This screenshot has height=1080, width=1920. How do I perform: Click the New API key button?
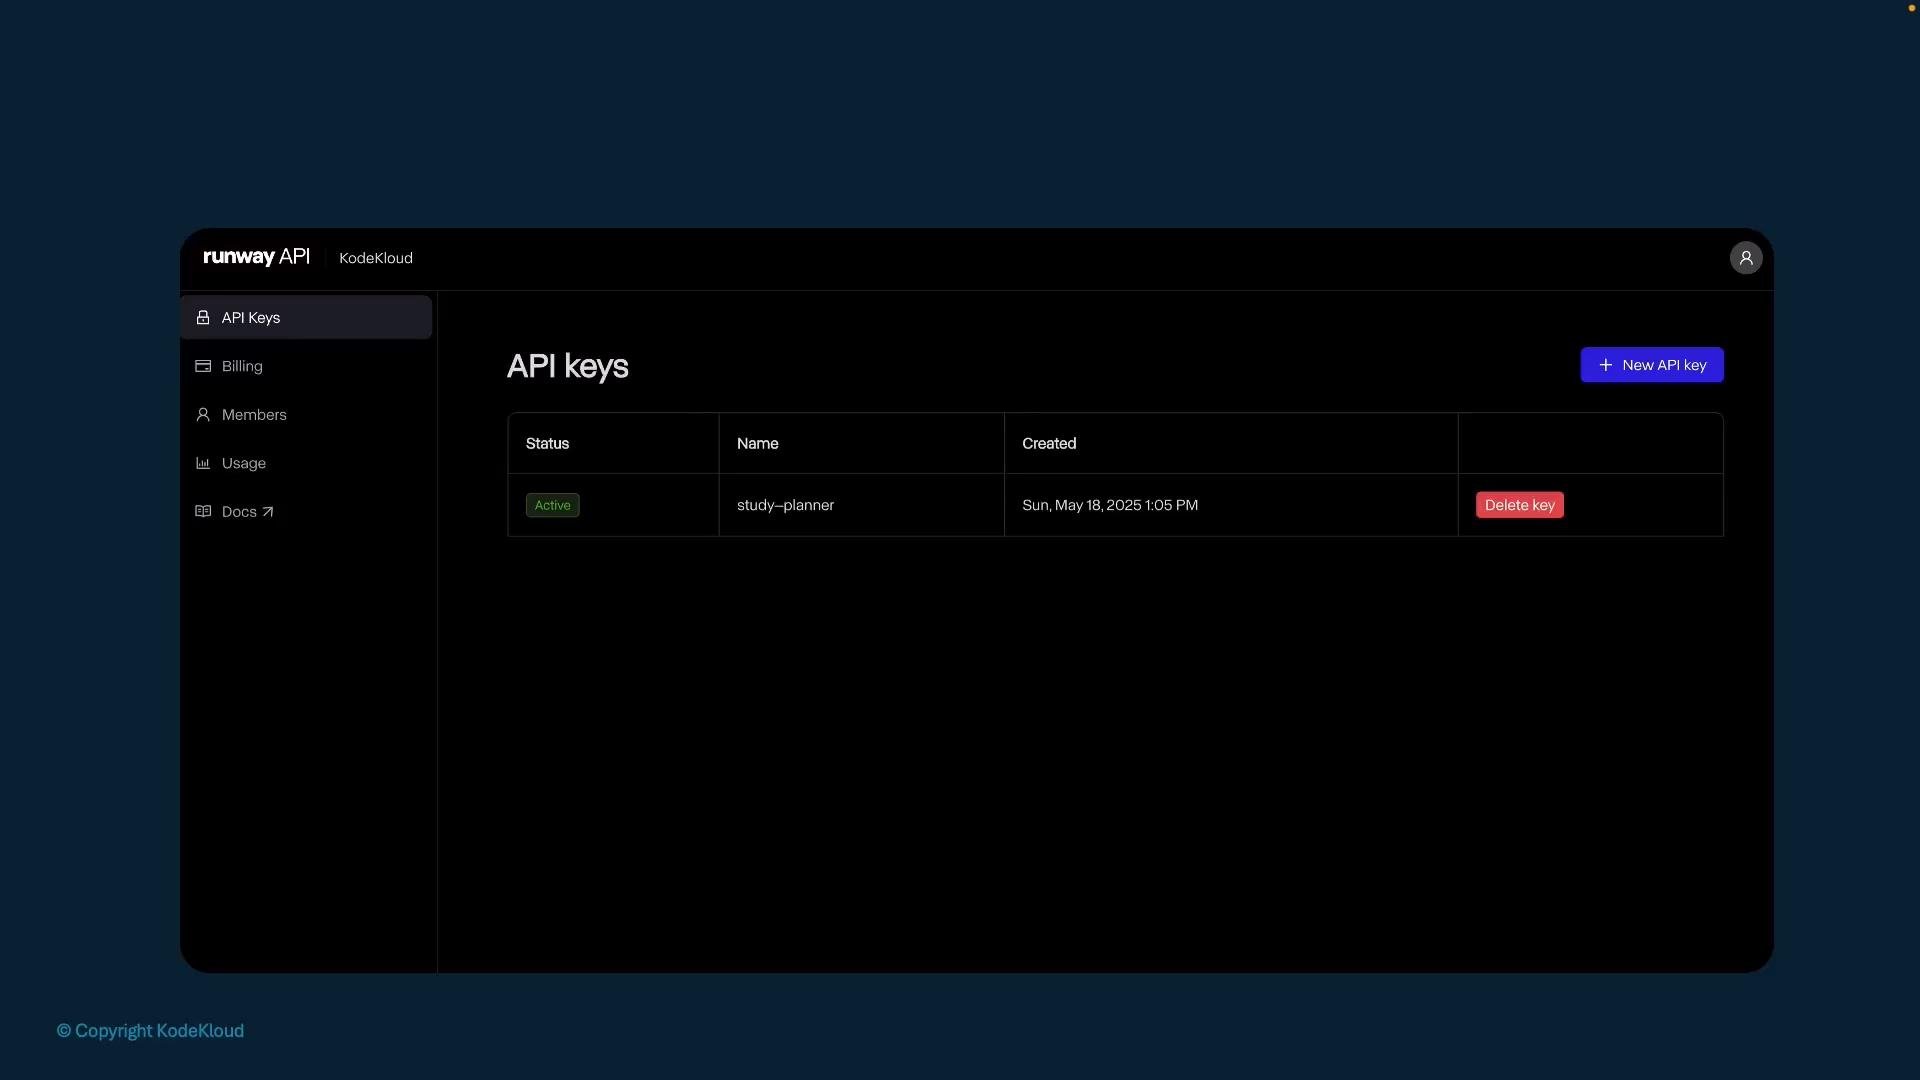1652,365
